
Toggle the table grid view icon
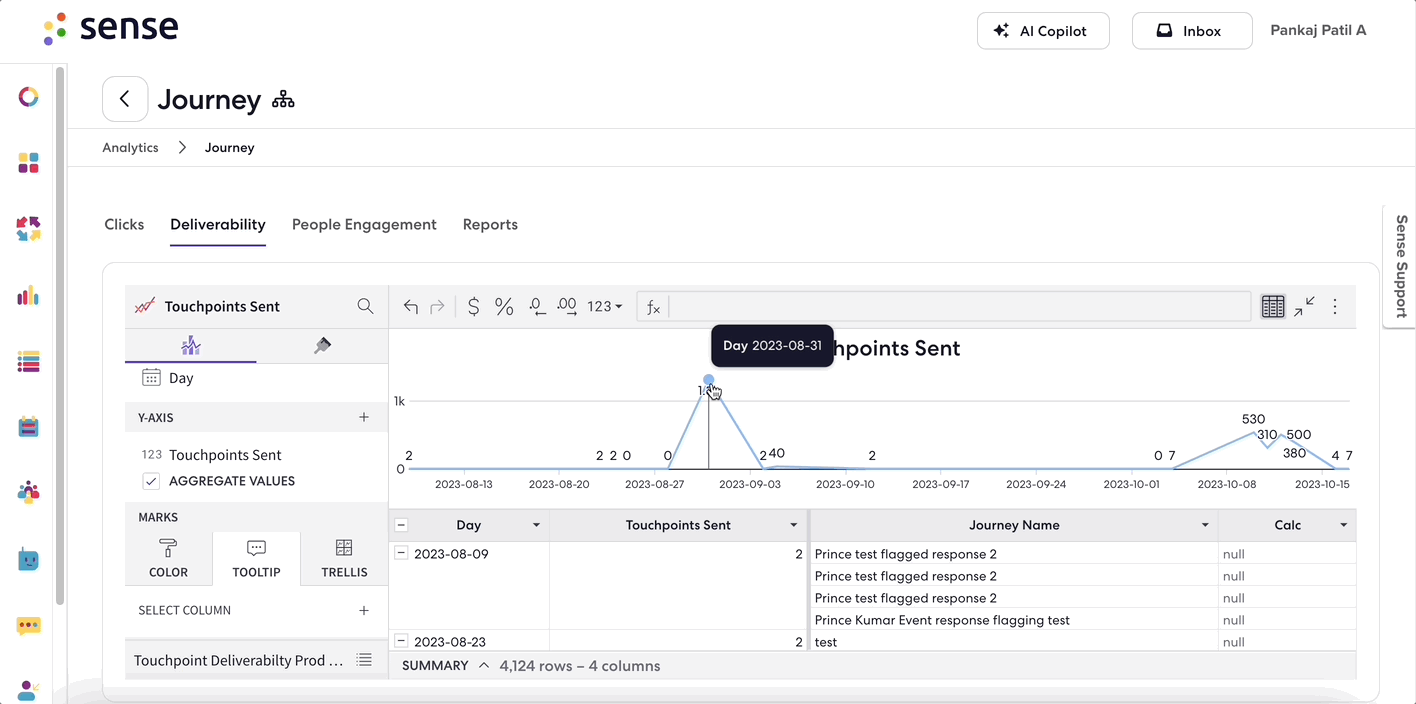1272,307
